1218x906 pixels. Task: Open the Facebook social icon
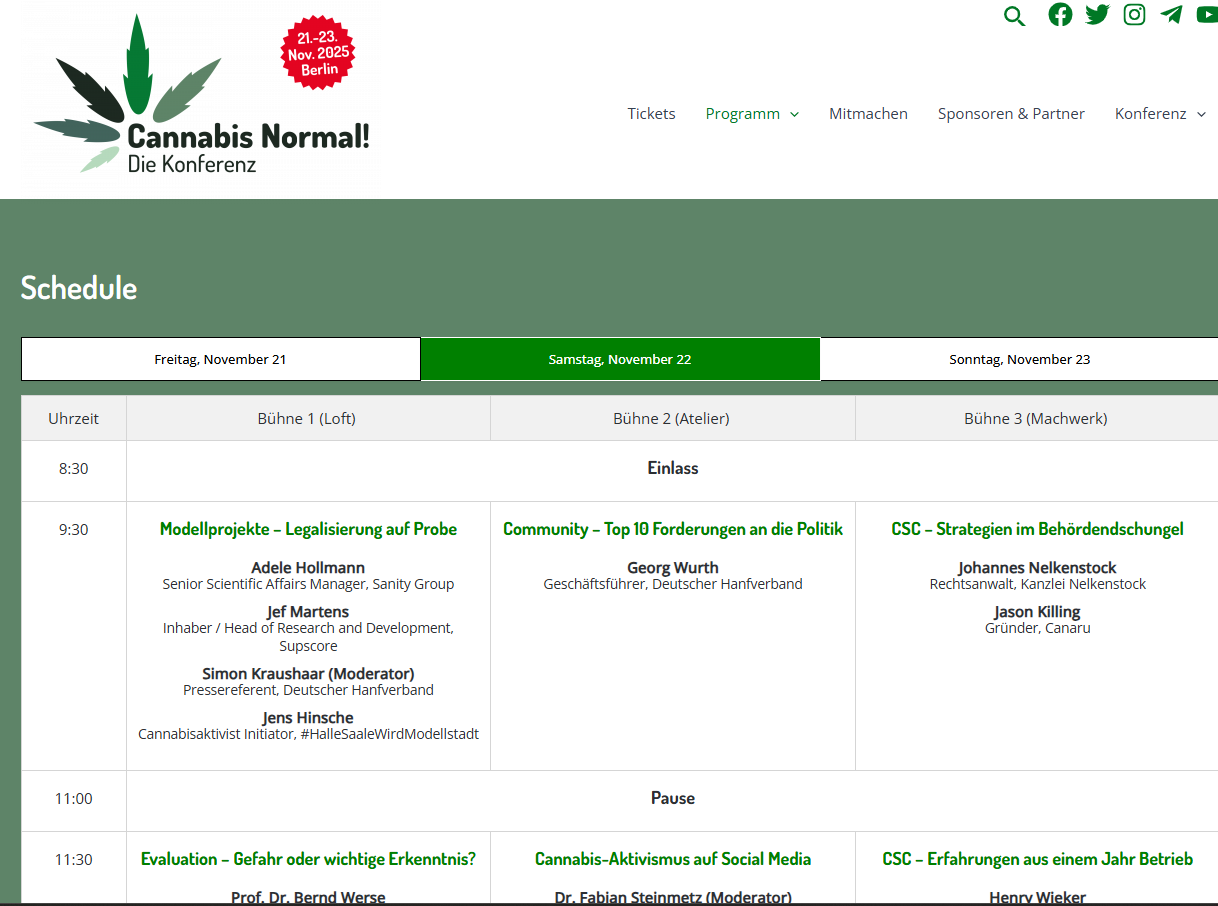[1060, 14]
